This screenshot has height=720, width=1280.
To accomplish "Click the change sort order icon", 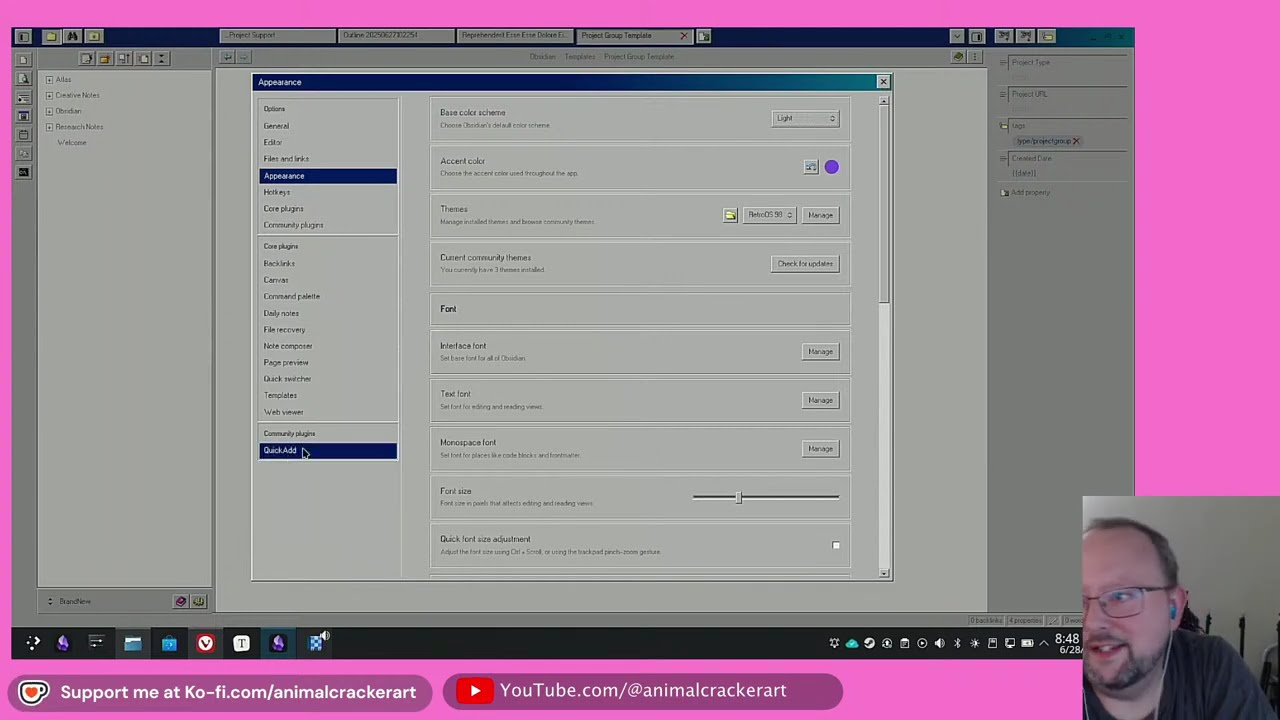I will pos(125,59).
